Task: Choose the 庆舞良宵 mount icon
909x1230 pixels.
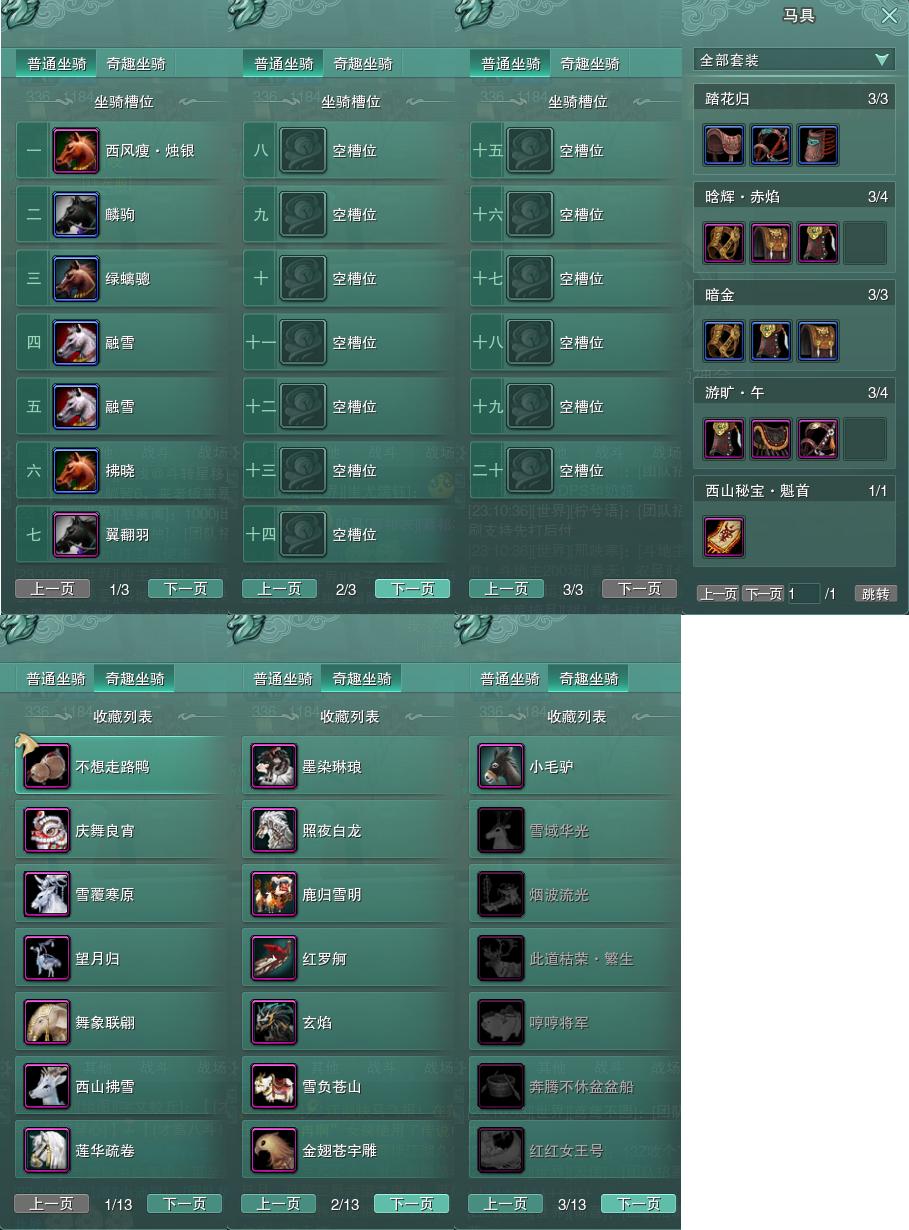Action: 47,831
